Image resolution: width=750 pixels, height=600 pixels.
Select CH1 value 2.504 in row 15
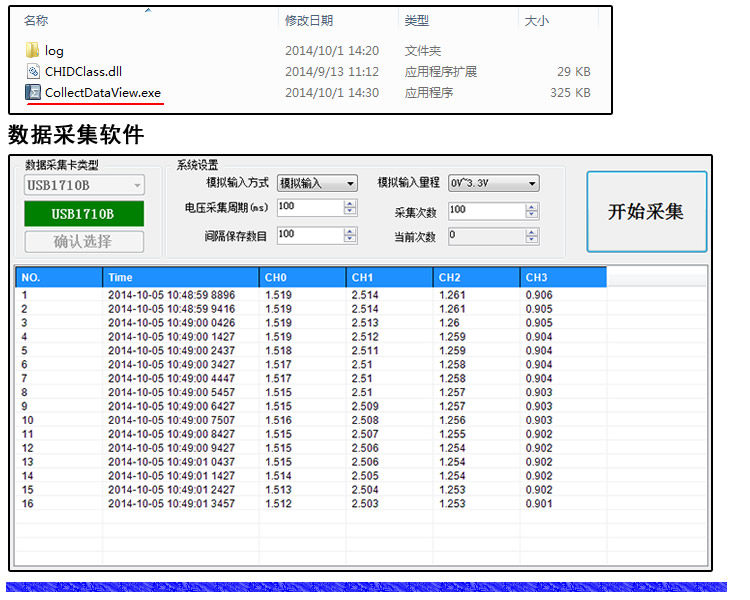pos(365,489)
